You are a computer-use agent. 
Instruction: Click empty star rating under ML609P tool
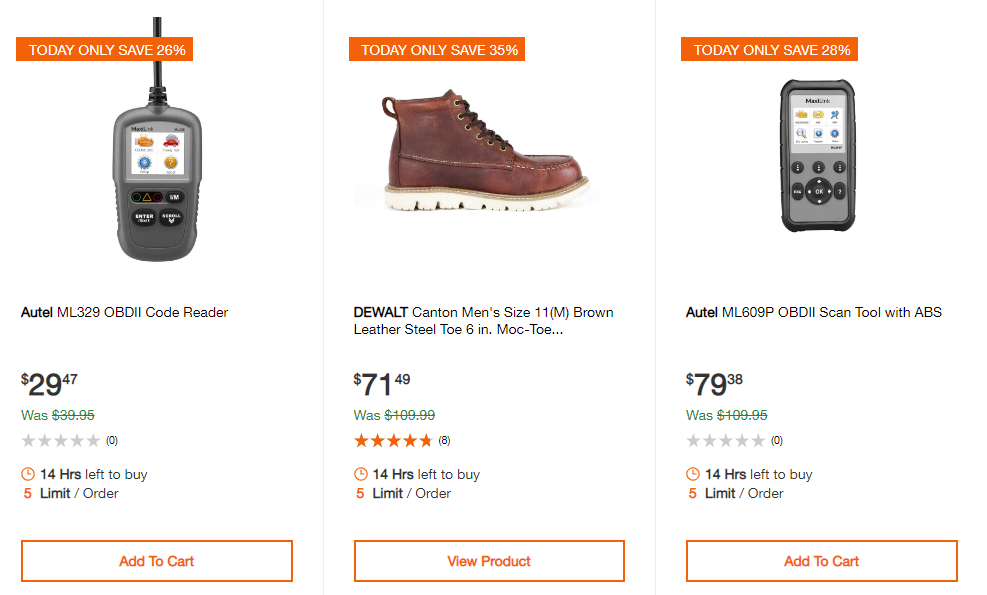tap(726, 440)
